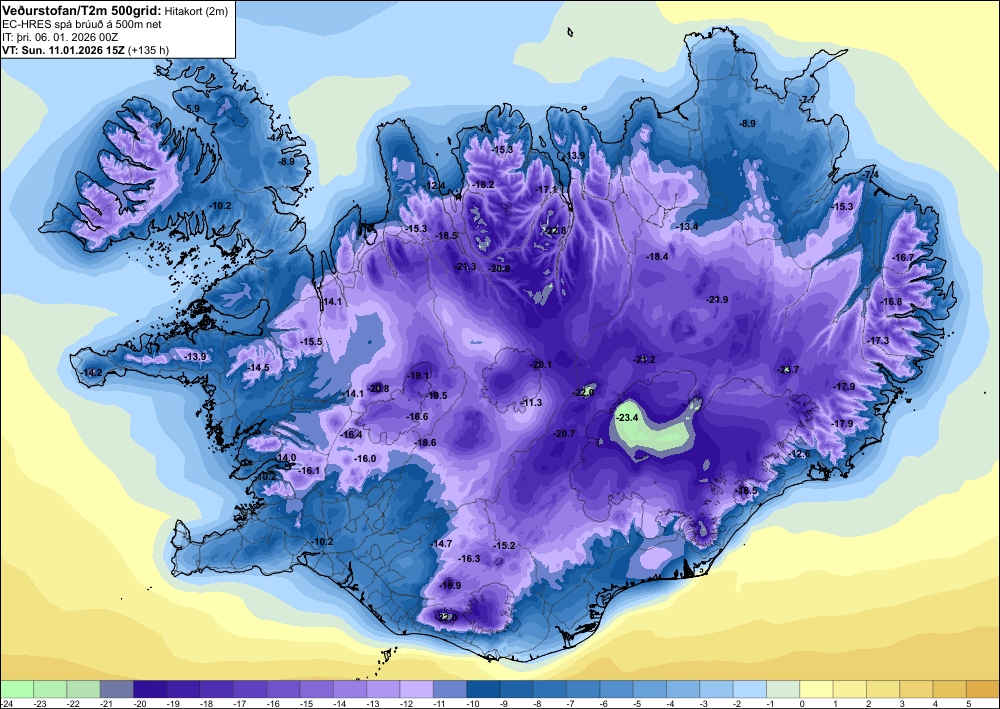The image size is (1000, 709).
Task: Select the -16.4 temperature value
Action: (351, 435)
